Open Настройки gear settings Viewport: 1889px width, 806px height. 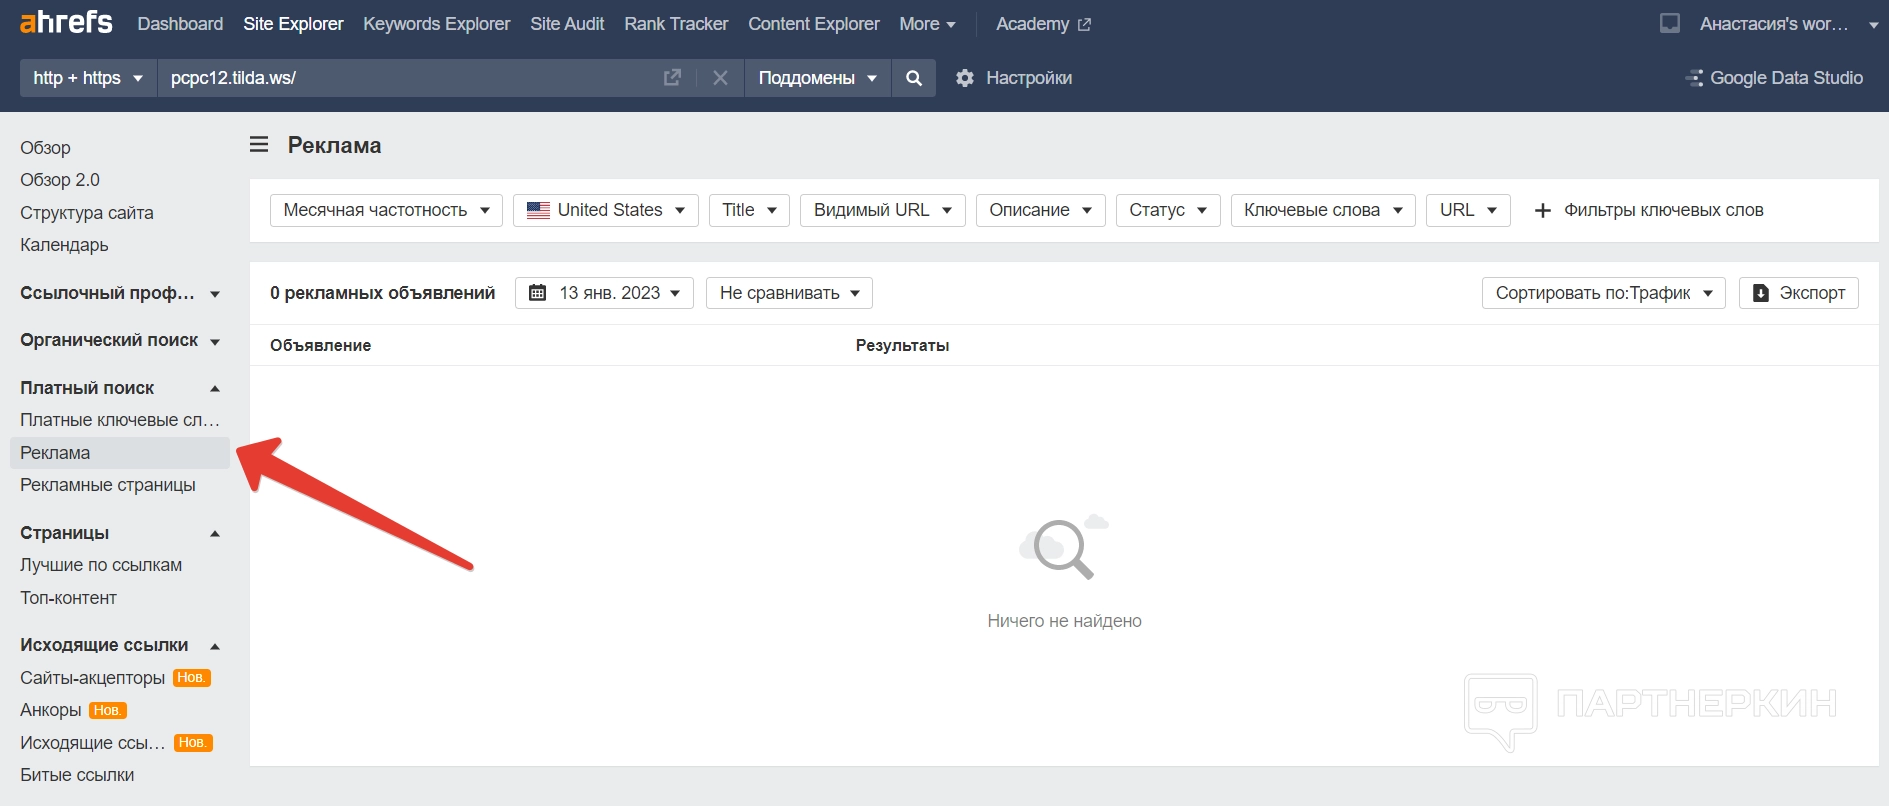[1014, 78]
